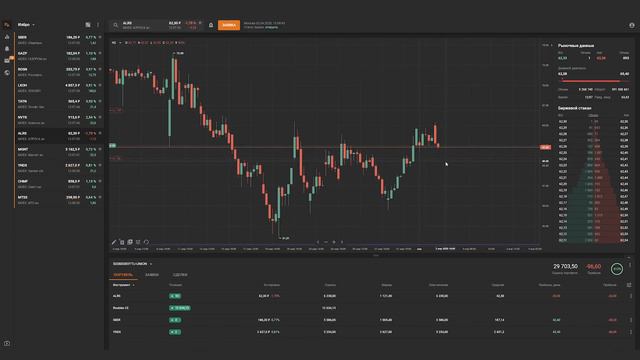Click the second icon in left sidebar below logo
Image resolution: width=640 pixels, height=360 pixels.
[7, 37]
